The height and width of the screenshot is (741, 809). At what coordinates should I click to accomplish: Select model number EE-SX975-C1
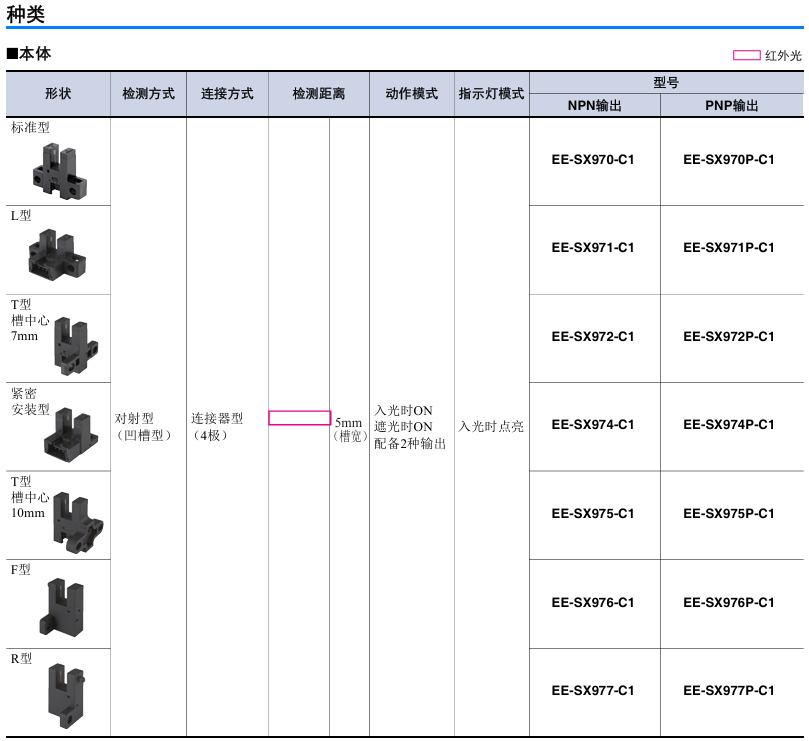[x=593, y=513]
